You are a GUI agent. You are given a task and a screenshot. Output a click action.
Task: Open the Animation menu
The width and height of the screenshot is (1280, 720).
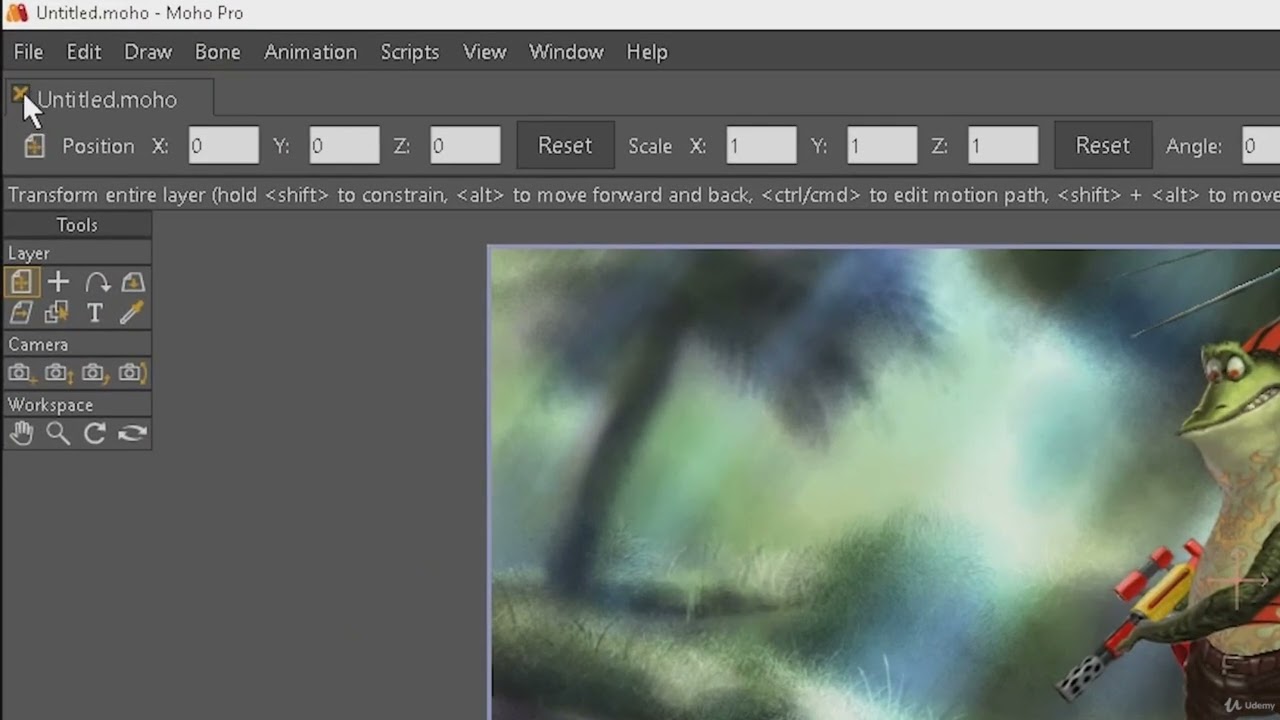point(310,52)
